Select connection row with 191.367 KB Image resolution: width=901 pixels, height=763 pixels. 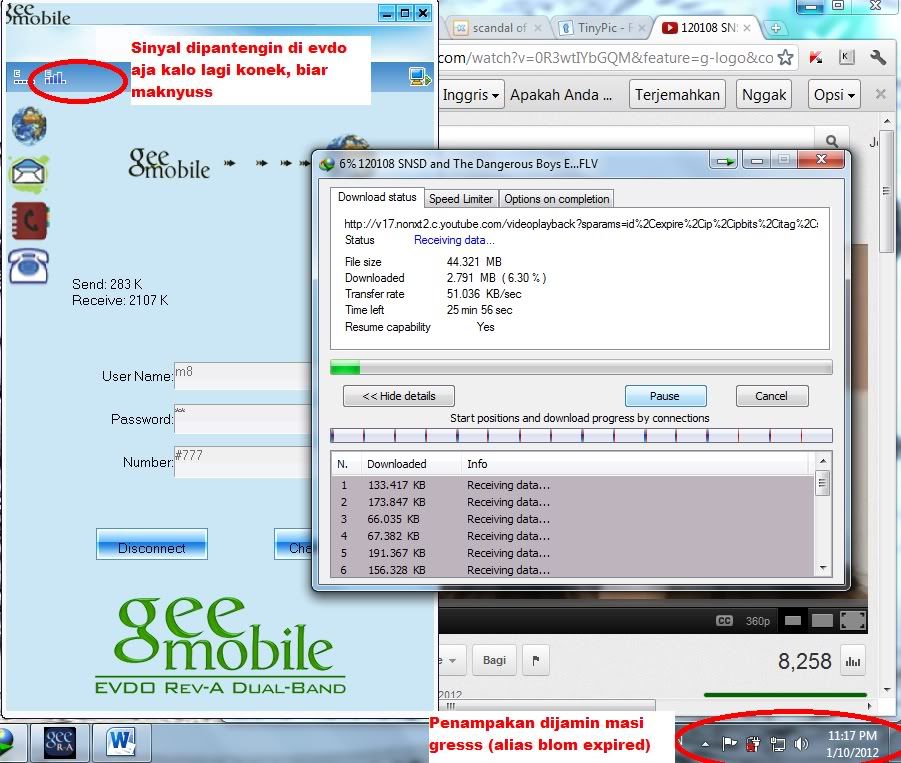[572, 553]
